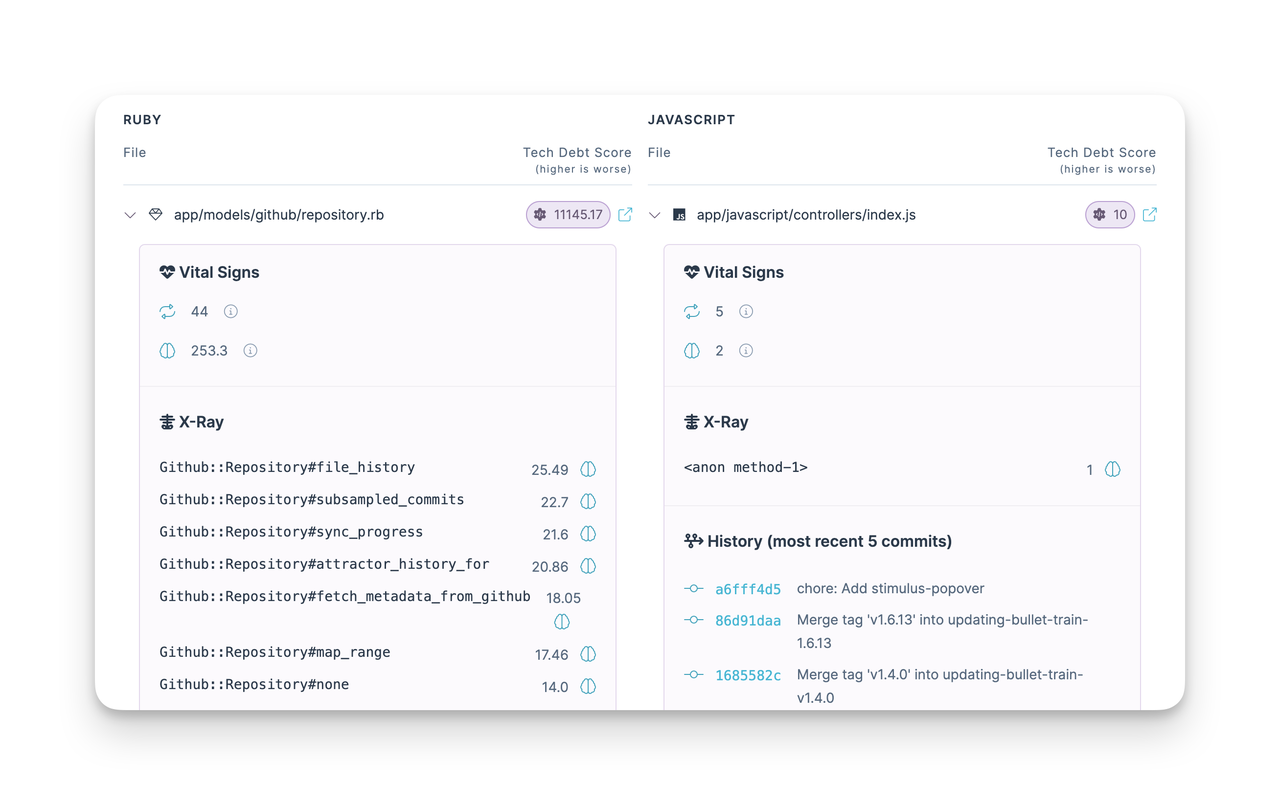Click the churn cycle icon beside 5
The image size is (1280, 805).
[x=692, y=312]
